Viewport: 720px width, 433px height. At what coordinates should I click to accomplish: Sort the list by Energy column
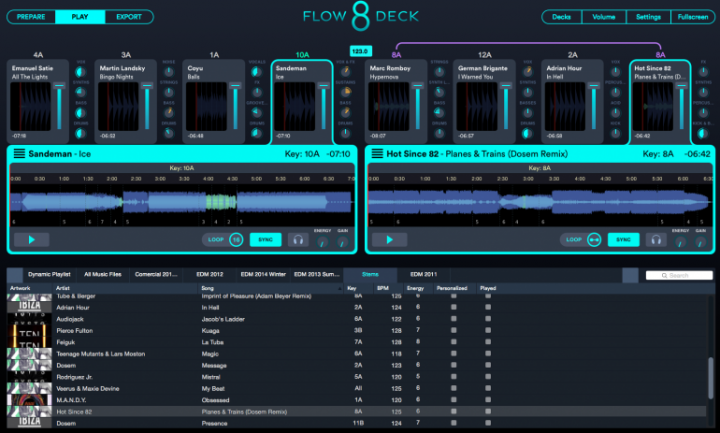[418, 288]
